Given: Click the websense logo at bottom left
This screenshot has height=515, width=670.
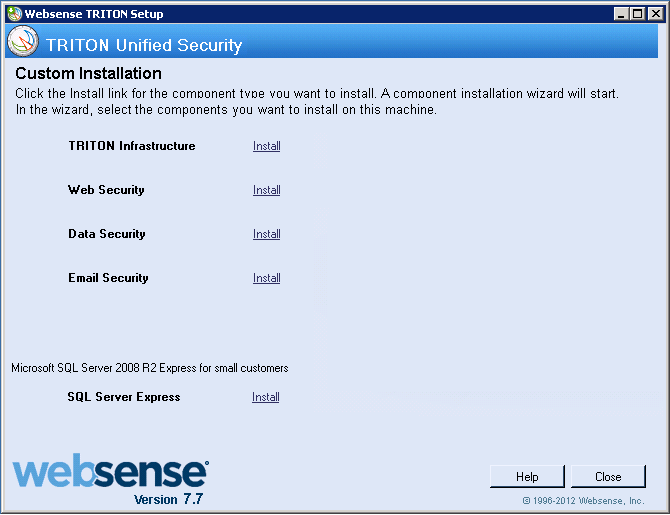Looking at the screenshot, I should coord(111,471).
